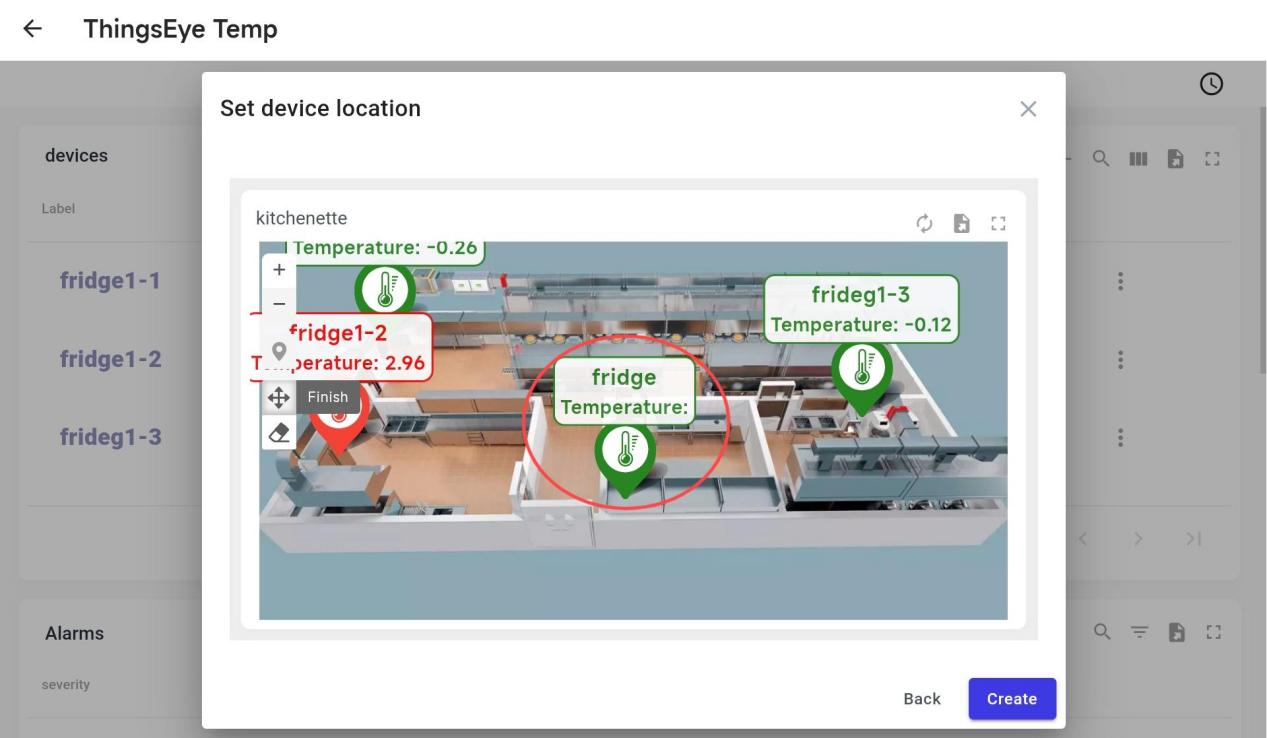Click the Create button
1267x738 pixels.
coord(1011,699)
